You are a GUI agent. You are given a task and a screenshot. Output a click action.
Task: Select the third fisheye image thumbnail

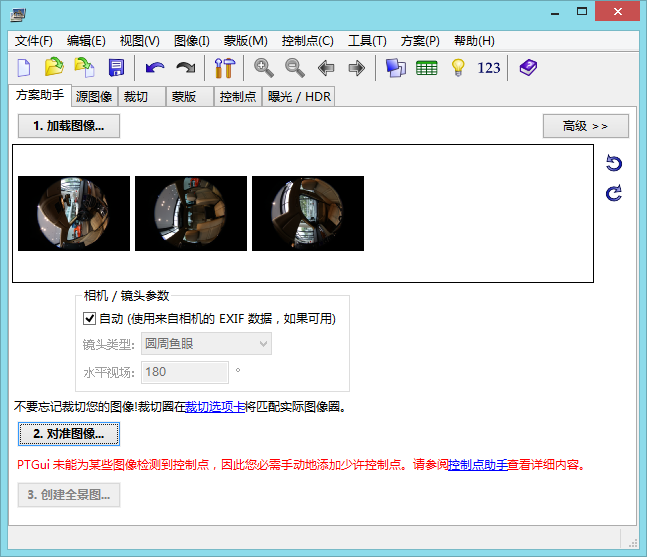click(x=308, y=213)
